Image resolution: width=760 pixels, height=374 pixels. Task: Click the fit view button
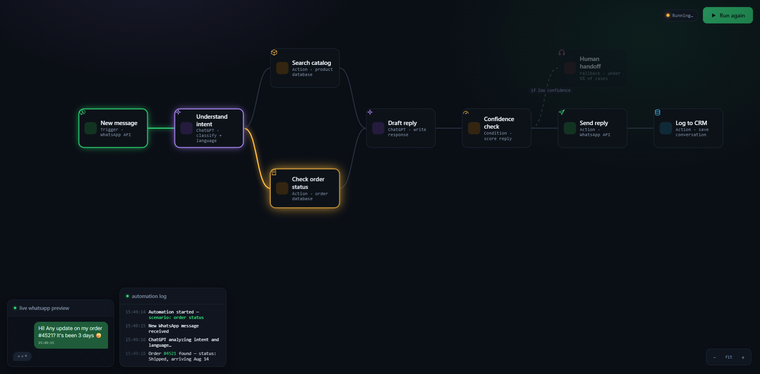coord(728,357)
